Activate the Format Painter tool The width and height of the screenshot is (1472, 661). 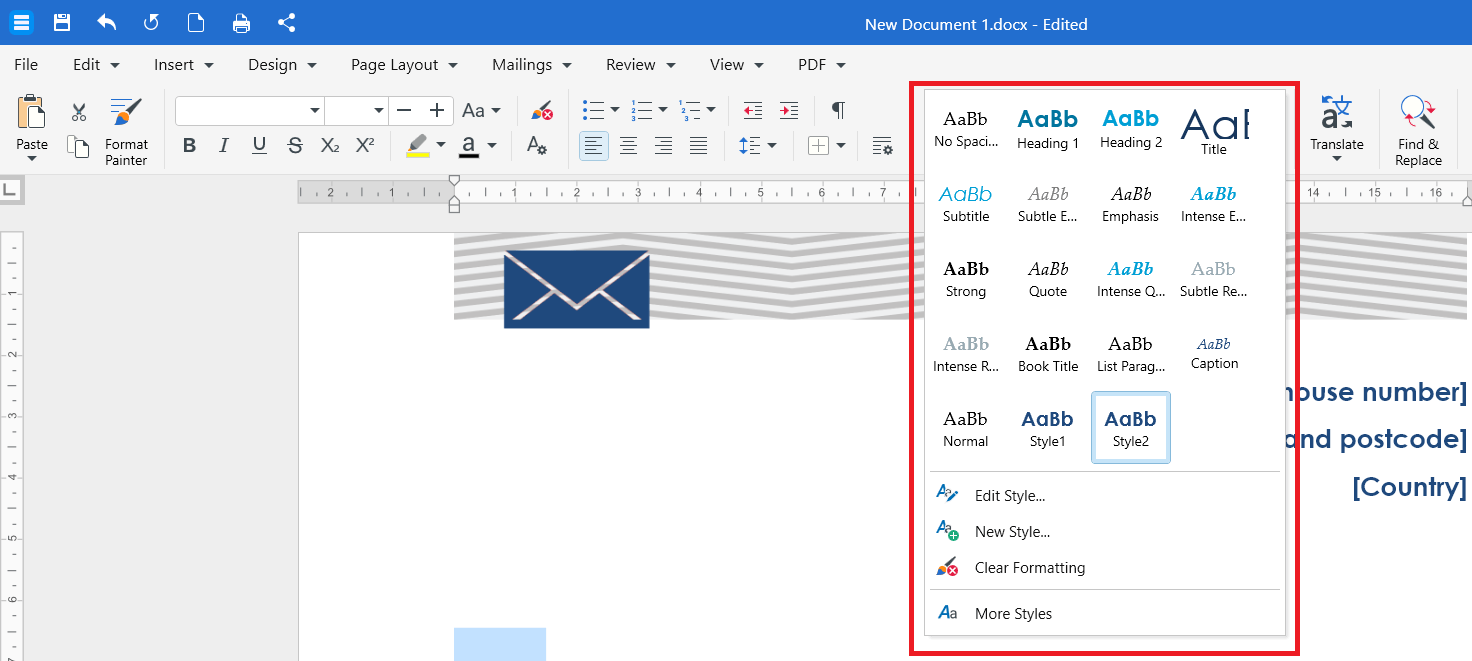[x=126, y=131]
